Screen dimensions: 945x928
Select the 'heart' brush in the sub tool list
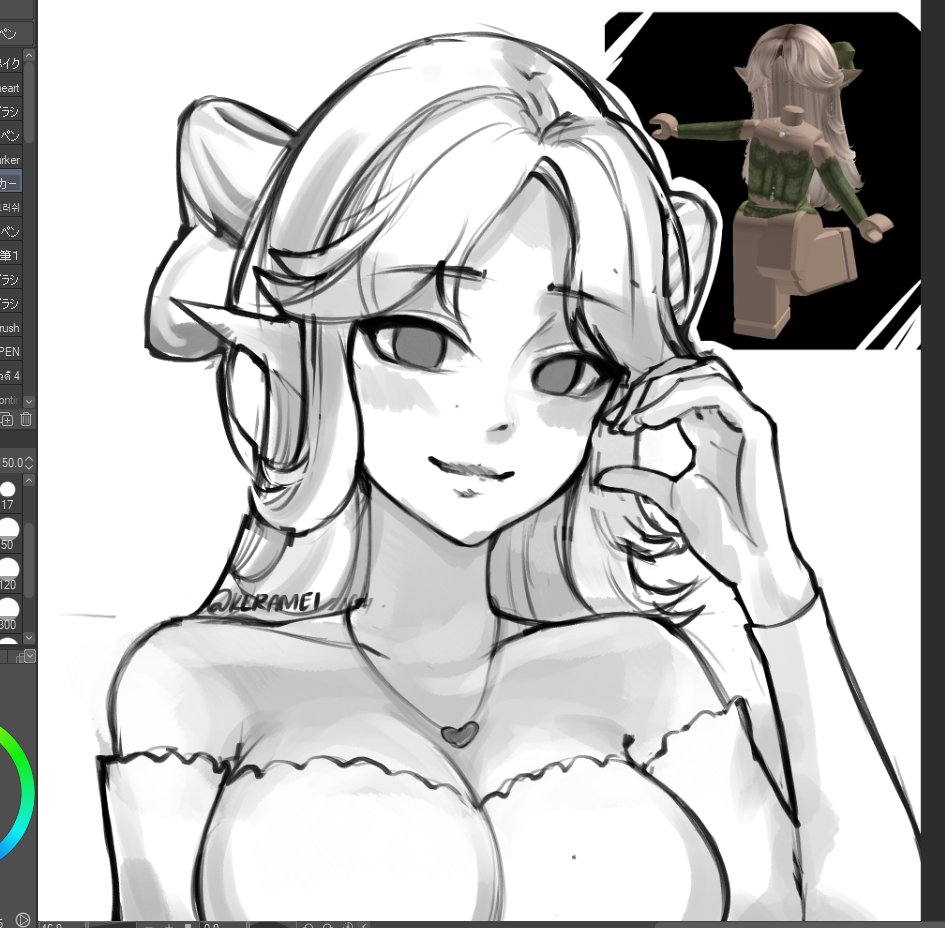pyautogui.click(x=10, y=88)
